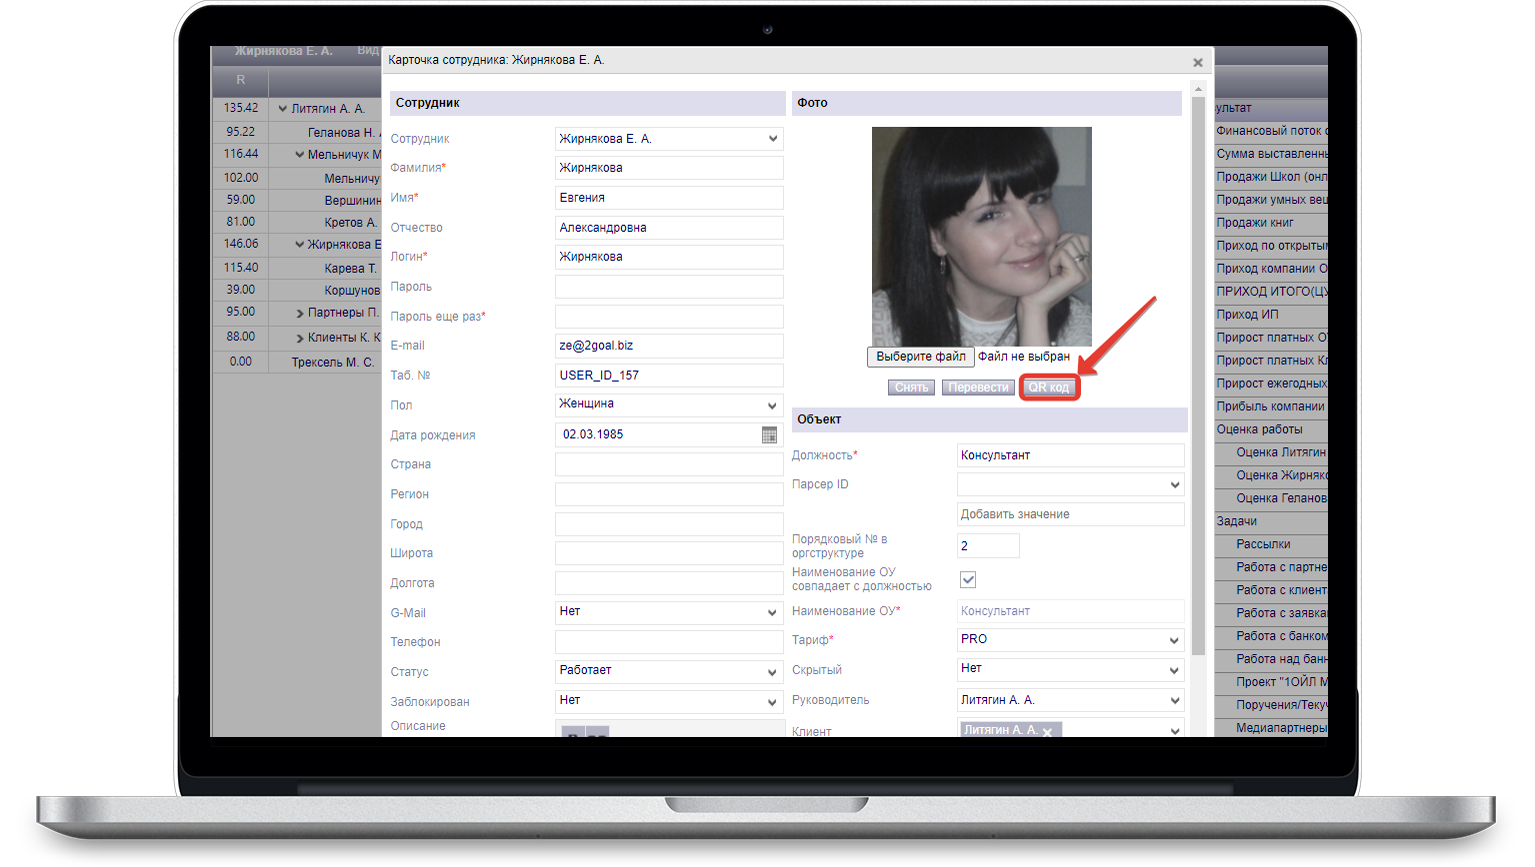Viewport: 1535px width, 867px height.
Task: Click the Перевести button
Action: [978, 388]
